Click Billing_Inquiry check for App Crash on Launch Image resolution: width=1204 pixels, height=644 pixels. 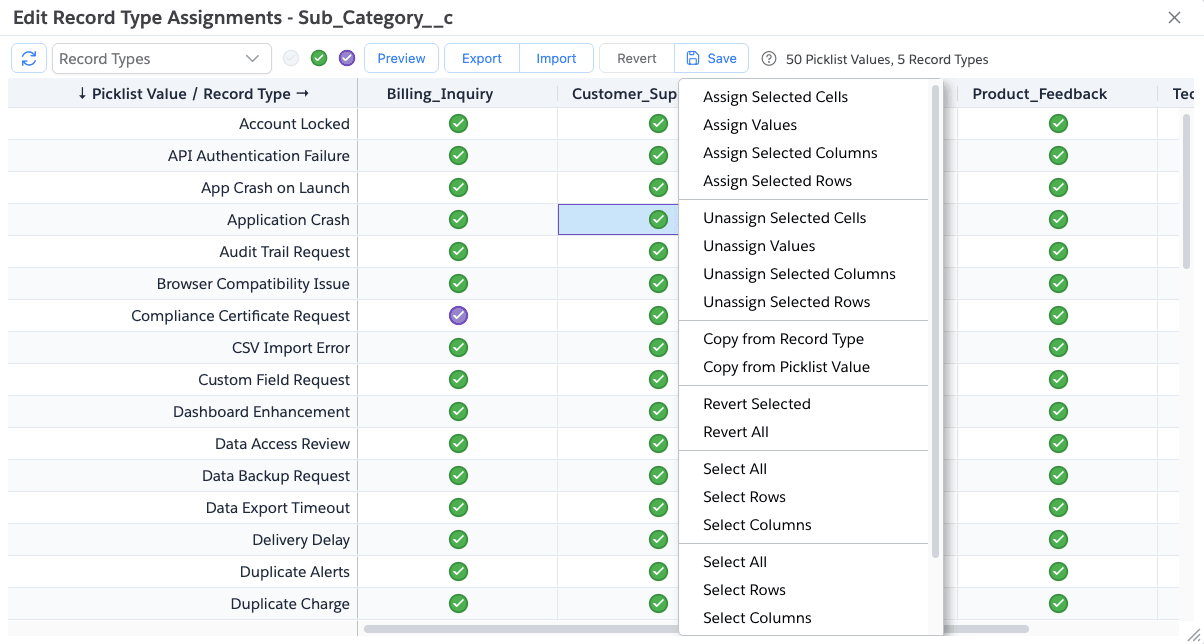pyautogui.click(x=458, y=188)
